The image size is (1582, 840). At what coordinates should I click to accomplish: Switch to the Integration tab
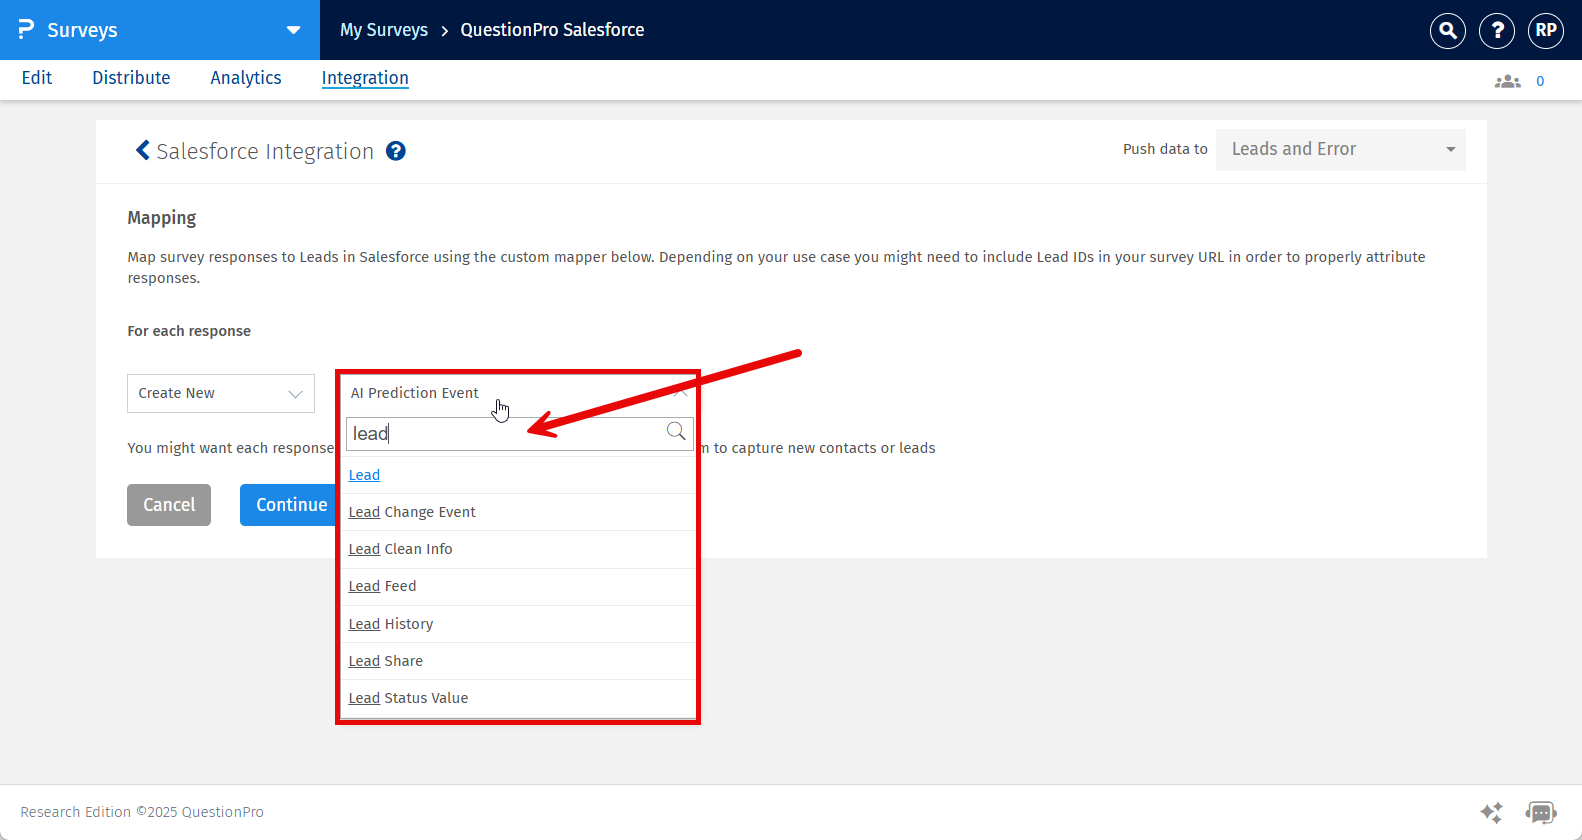click(x=365, y=78)
